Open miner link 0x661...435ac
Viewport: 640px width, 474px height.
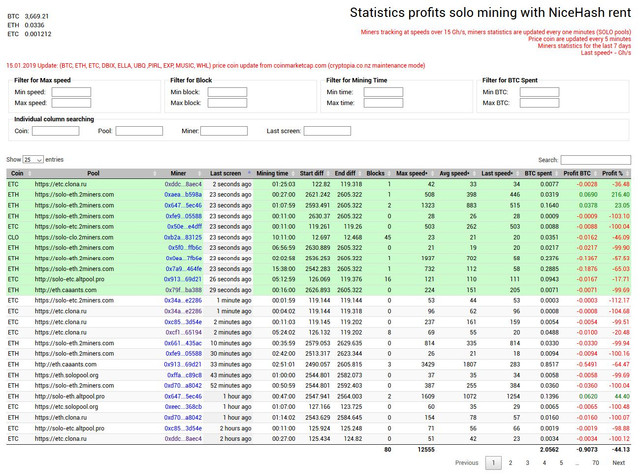click(183, 343)
